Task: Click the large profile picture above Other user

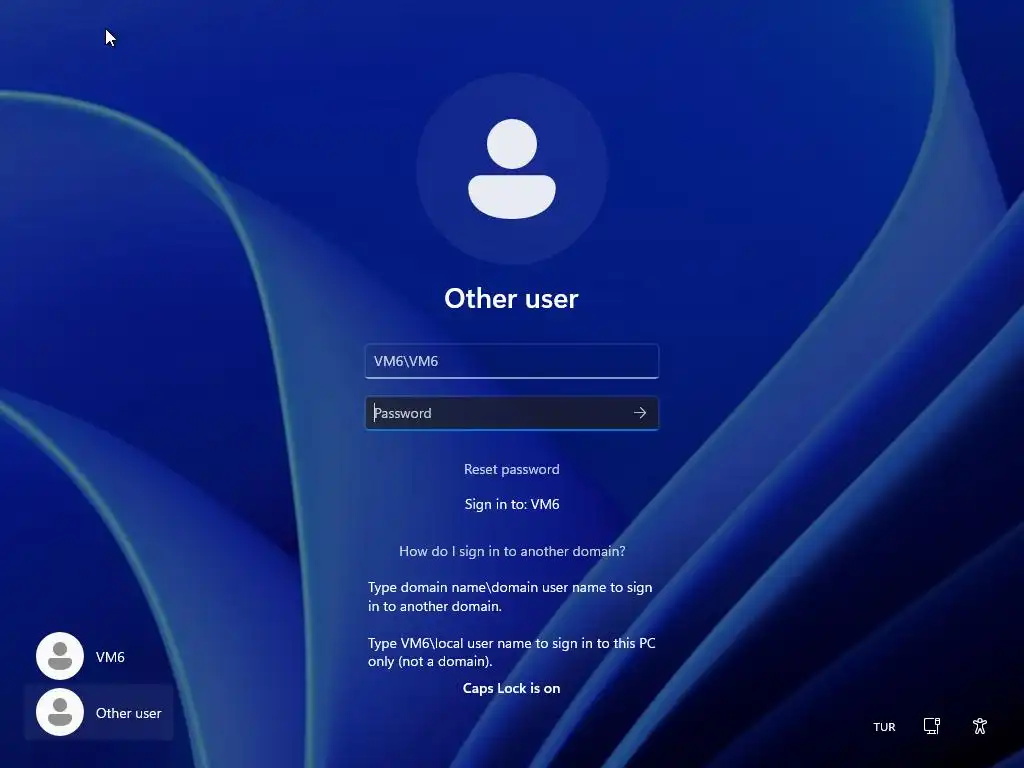Action: tap(512, 169)
